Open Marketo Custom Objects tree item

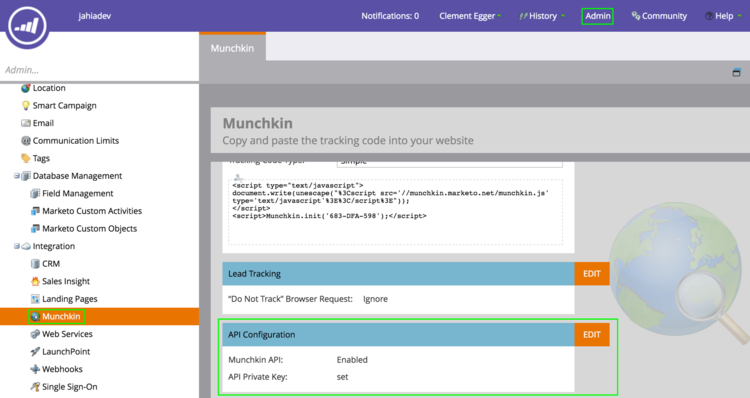89,229
